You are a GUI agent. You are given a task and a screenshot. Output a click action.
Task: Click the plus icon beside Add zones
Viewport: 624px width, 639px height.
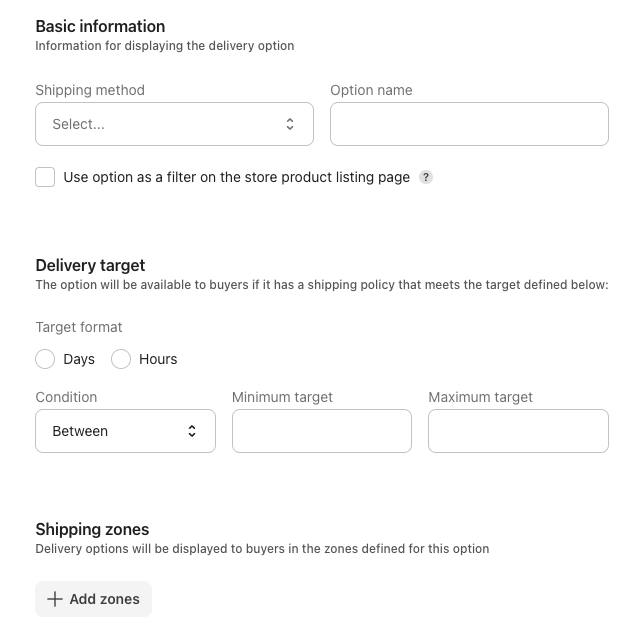tap(55, 599)
